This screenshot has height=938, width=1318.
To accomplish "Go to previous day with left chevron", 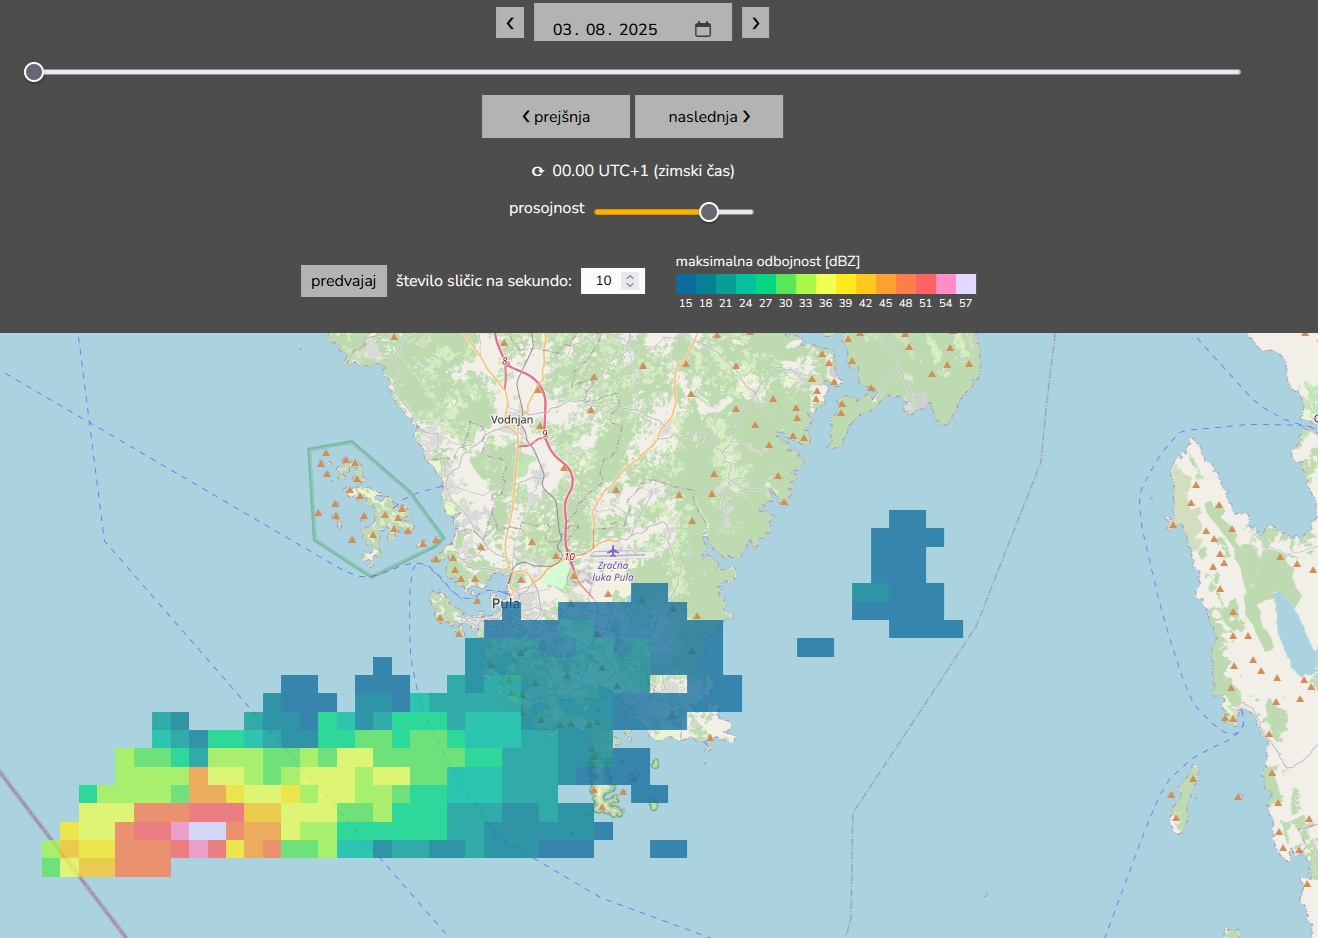I will [x=510, y=23].
